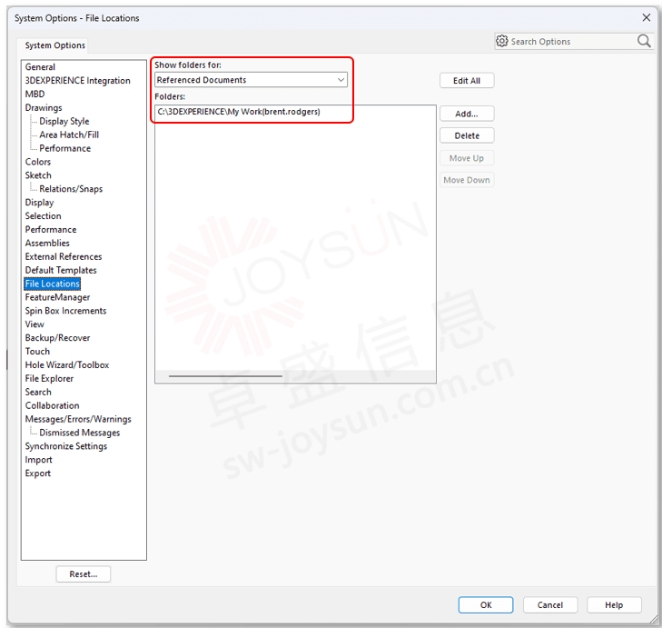Viewport: 663px width, 628px height.
Task: Select File Explorer in options tree
Action: [x=49, y=378]
